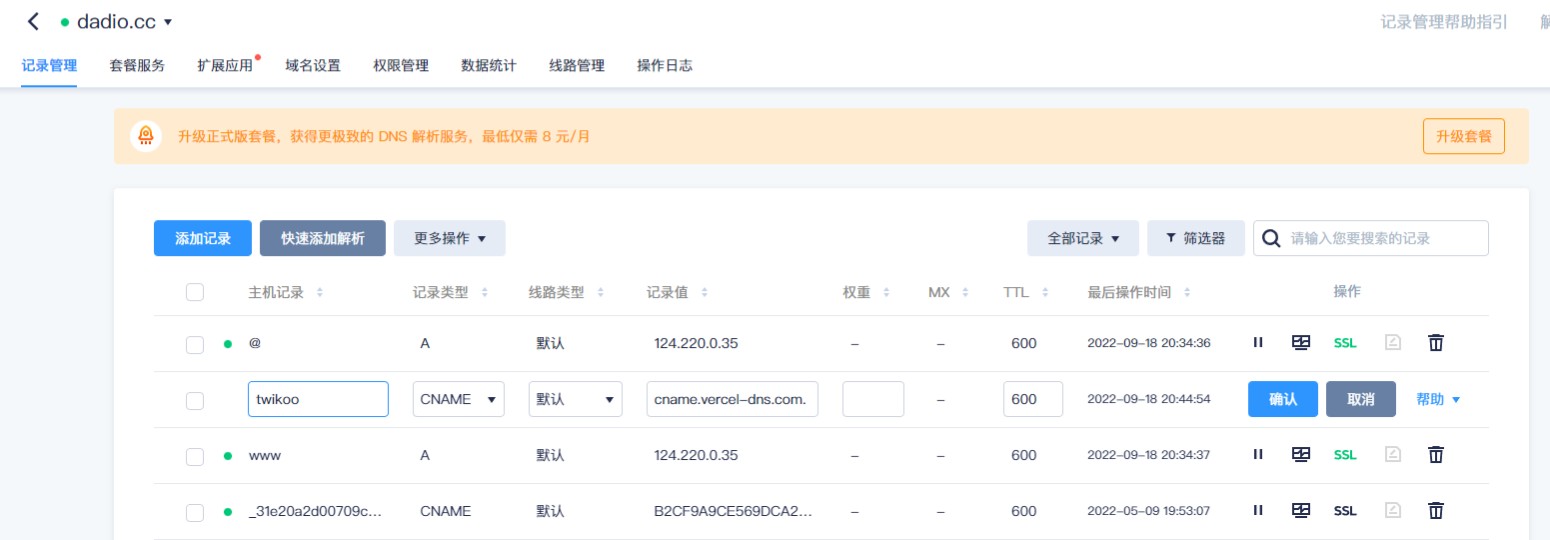Click the 升级套餐 upgrade button
The width and height of the screenshot is (1550, 540).
tap(1463, 136)
